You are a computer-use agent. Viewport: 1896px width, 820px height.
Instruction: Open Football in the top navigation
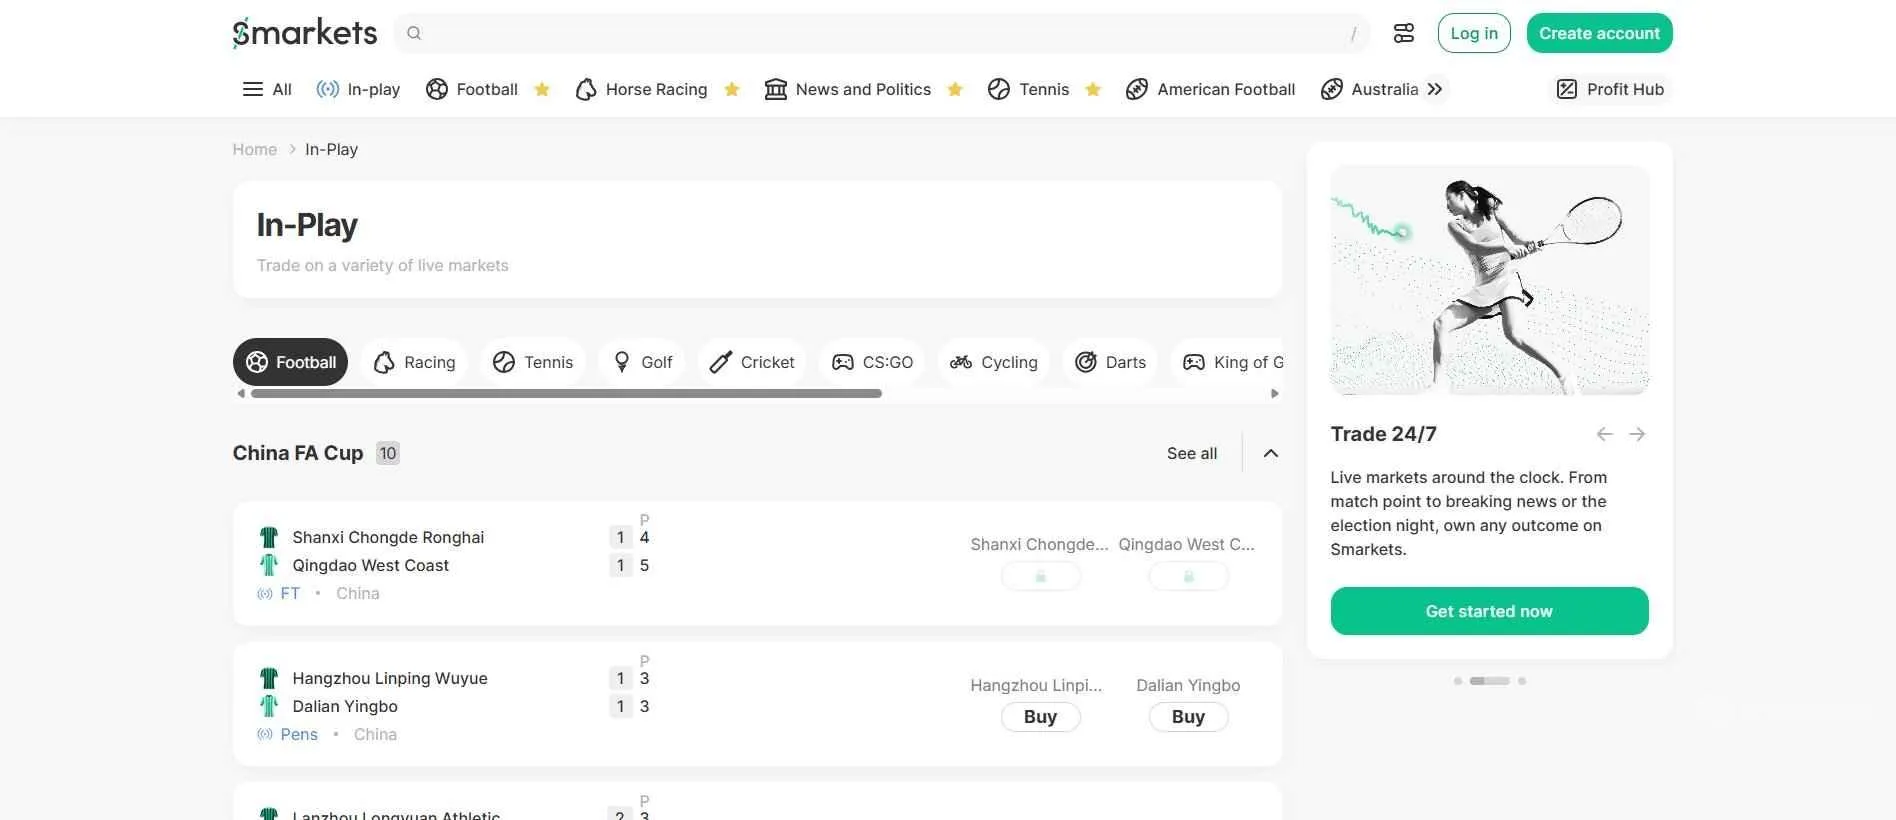click(x=472, y=89)
